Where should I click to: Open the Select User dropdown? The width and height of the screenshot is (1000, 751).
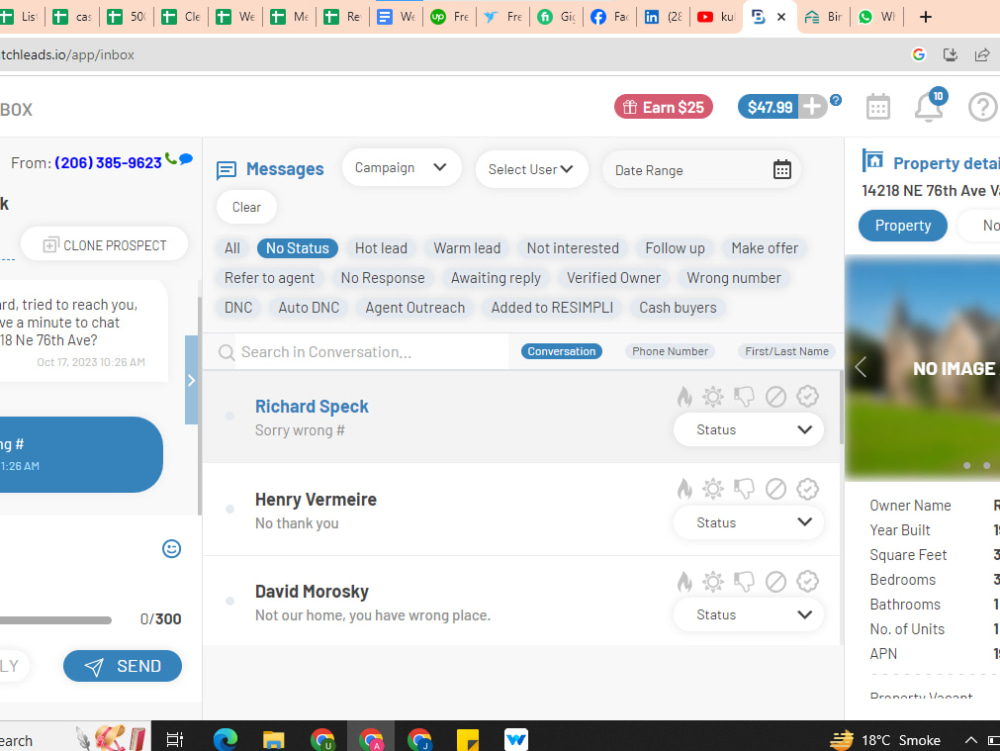[531, 170]
